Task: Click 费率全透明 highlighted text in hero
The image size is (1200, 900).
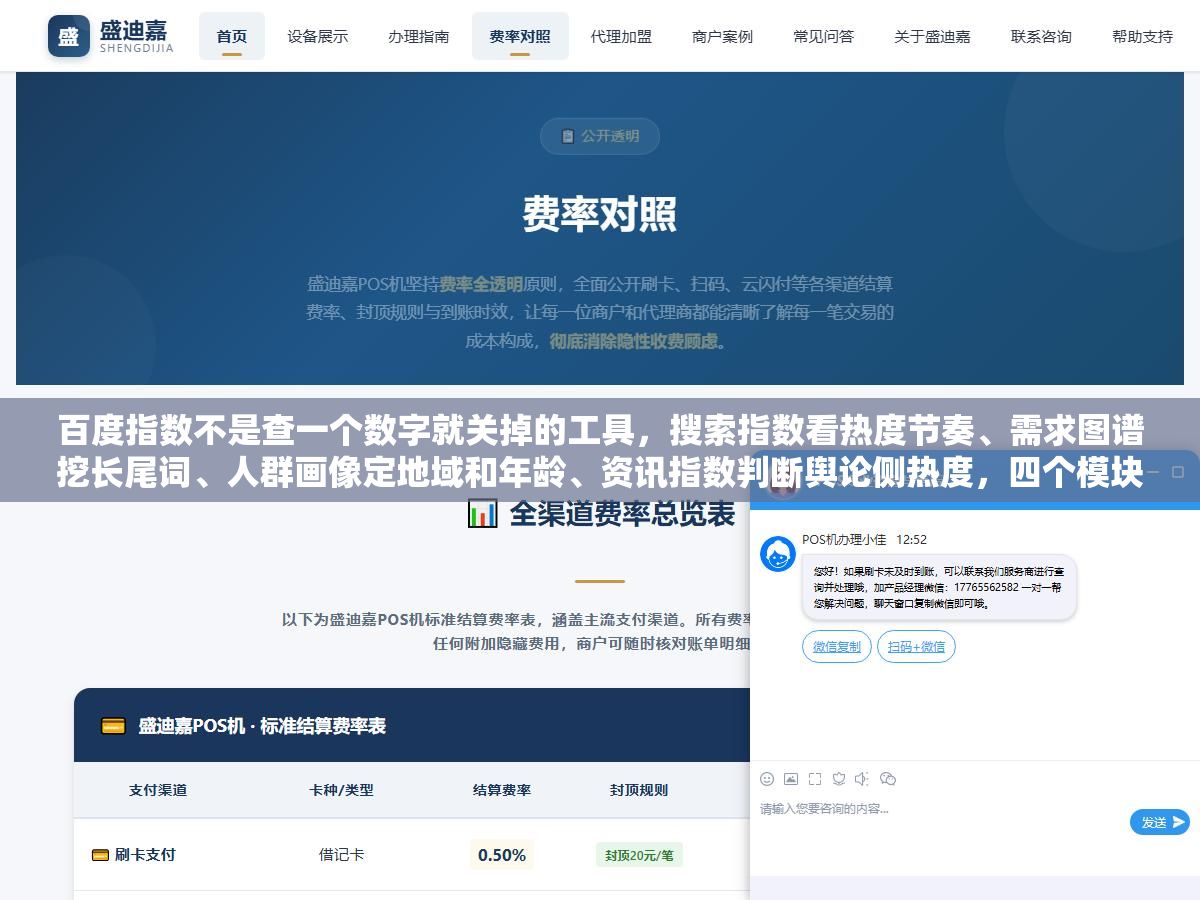Action: 481,284
